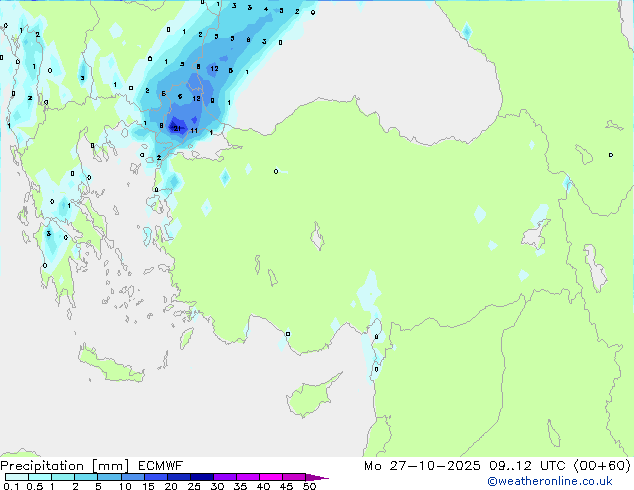This screenshot has width=634, height=490.
Task: Click the 0.1–0.5 mm legend color swatch
Action: click(x=17, y=477)
